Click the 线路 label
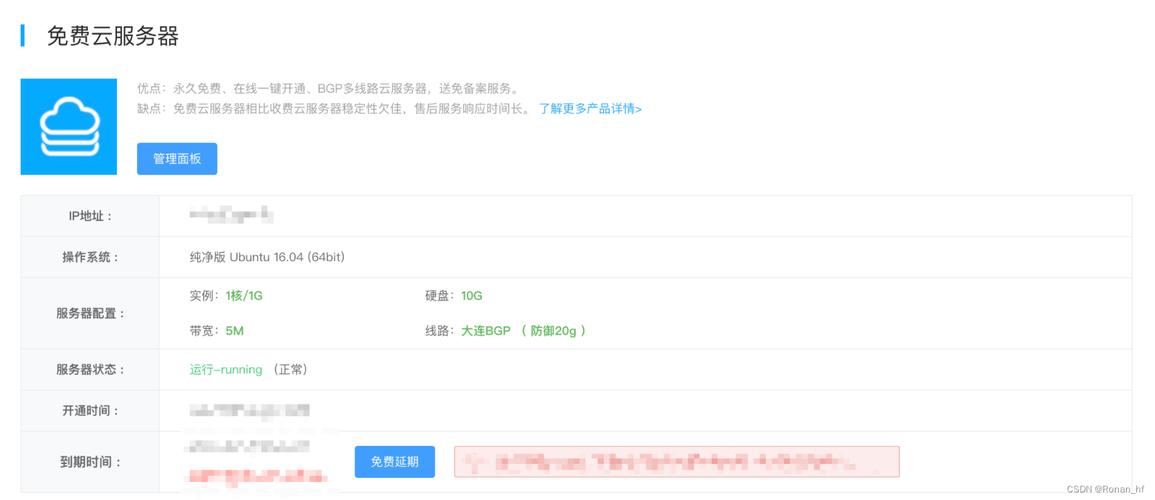 (440, 331)
